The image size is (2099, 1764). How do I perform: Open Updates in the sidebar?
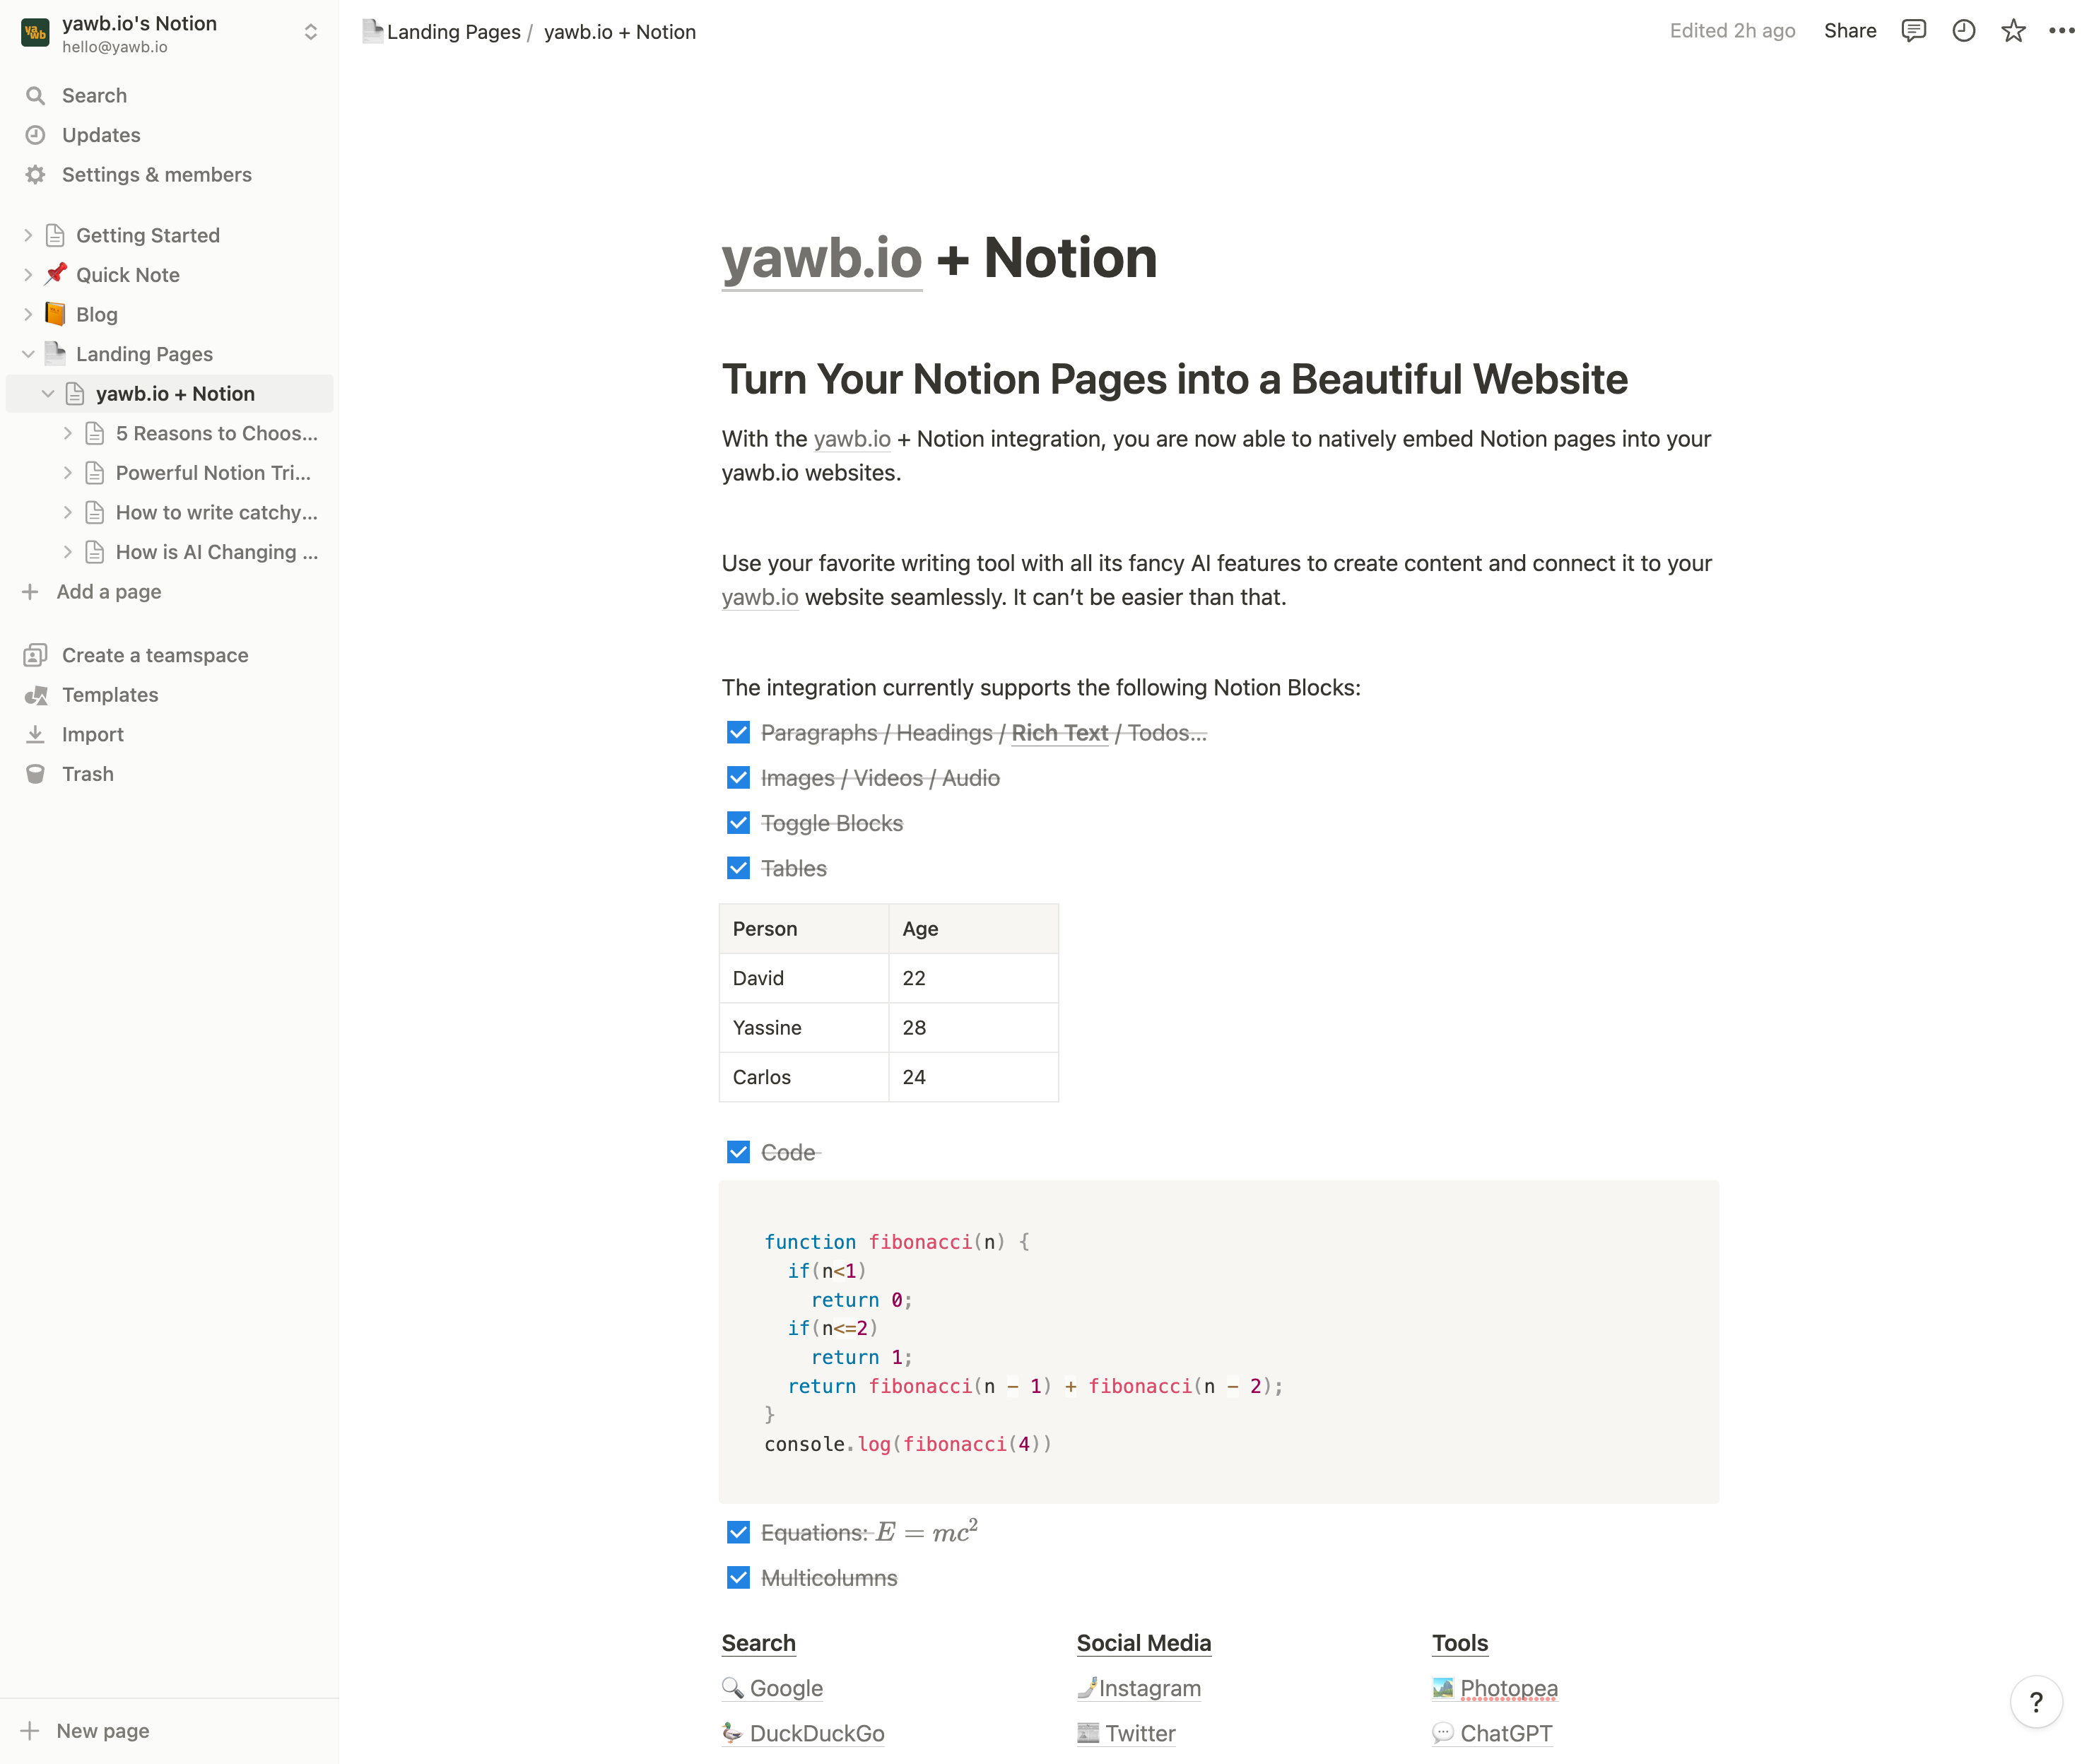pos(101,135)
